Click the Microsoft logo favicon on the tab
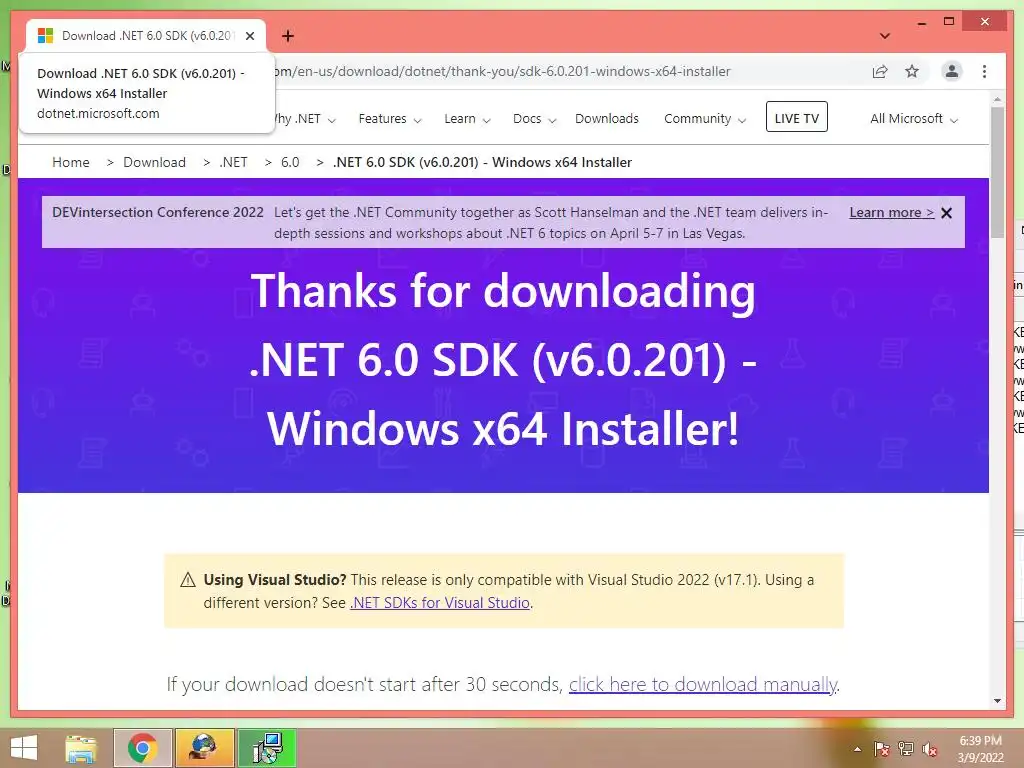 coord(45,36)
